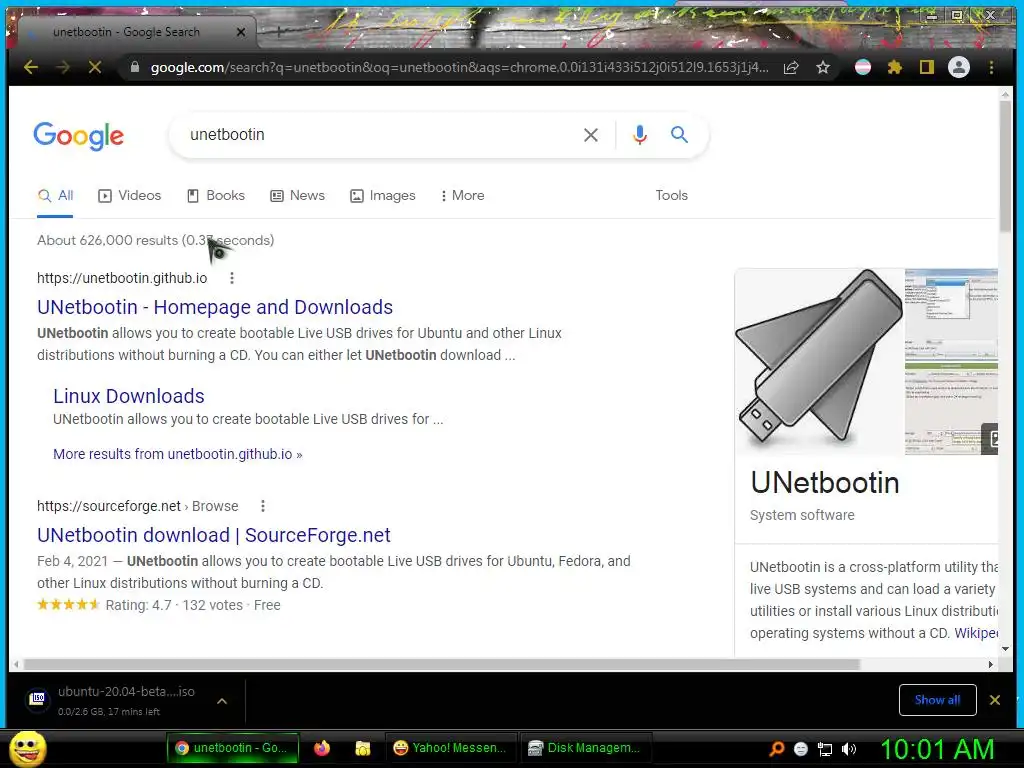The height and width of the screenshot is (768, 1024).
Task: Click the messenger smiley tray icon
Action: pyautogui.click(x=801, y=749)
